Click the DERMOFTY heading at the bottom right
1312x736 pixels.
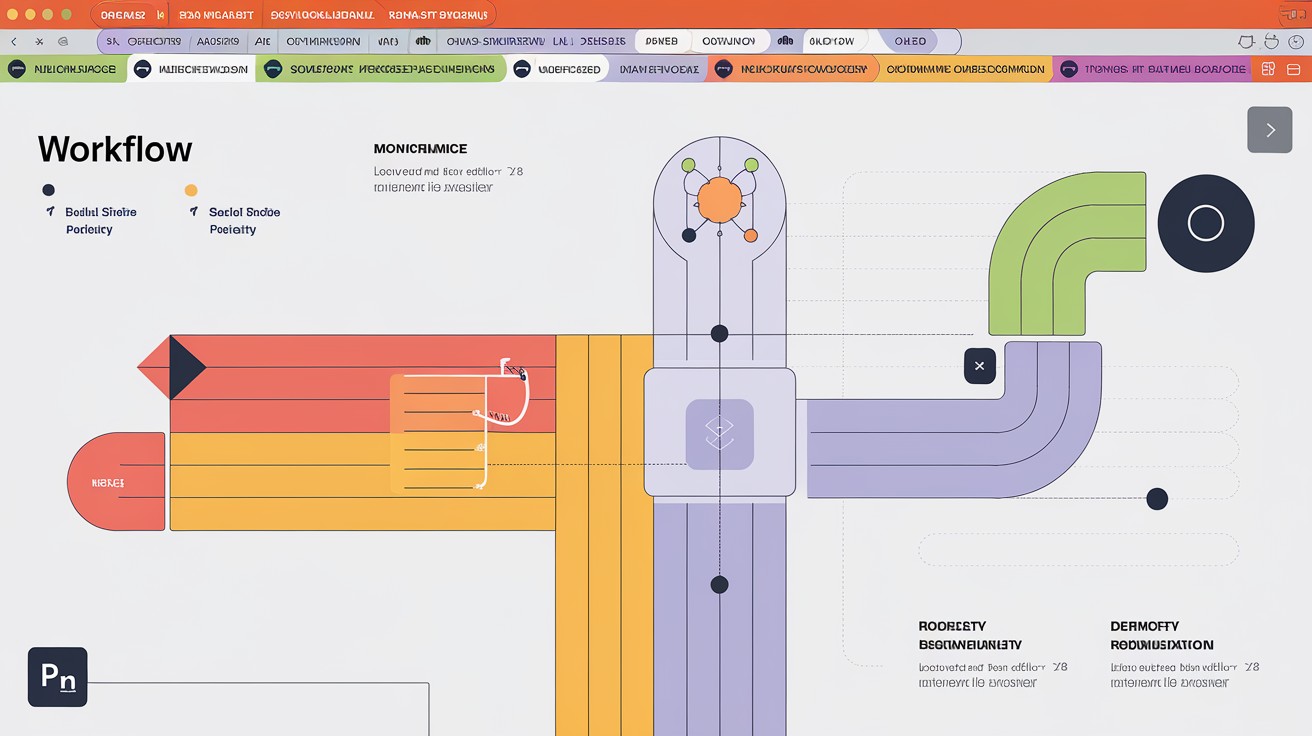1144,626
